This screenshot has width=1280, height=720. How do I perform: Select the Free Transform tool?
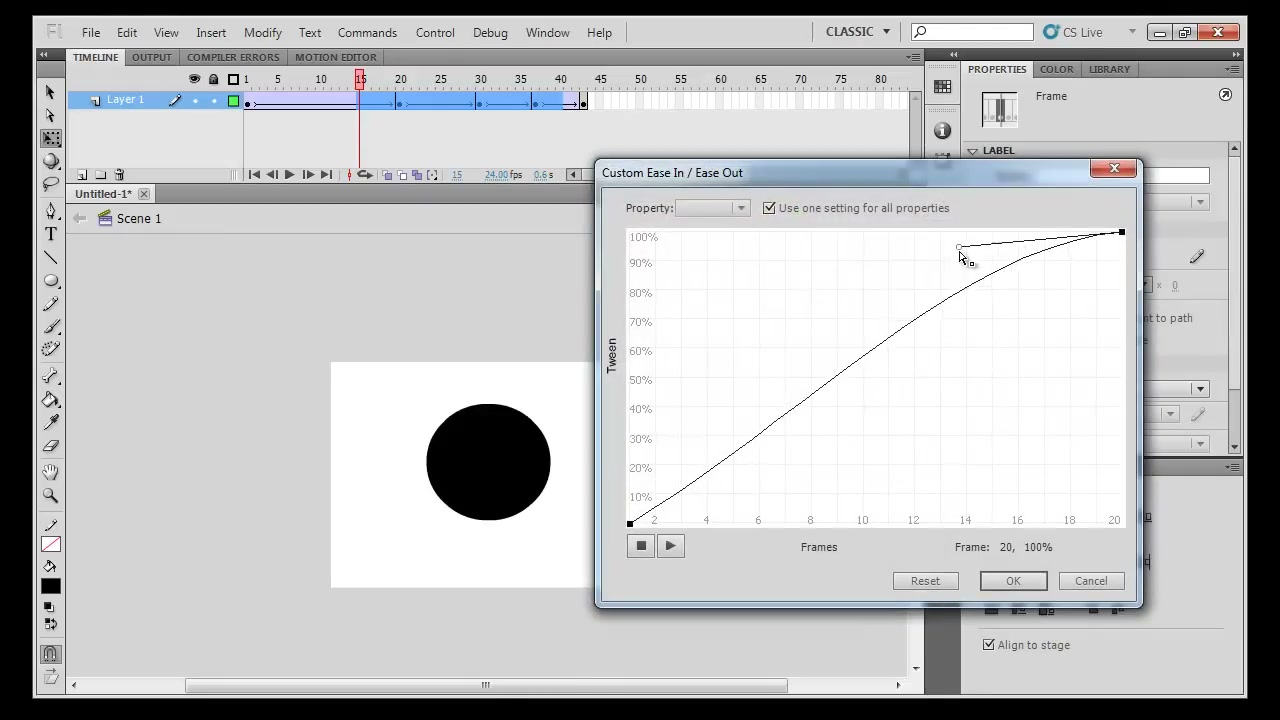(51, 138)
